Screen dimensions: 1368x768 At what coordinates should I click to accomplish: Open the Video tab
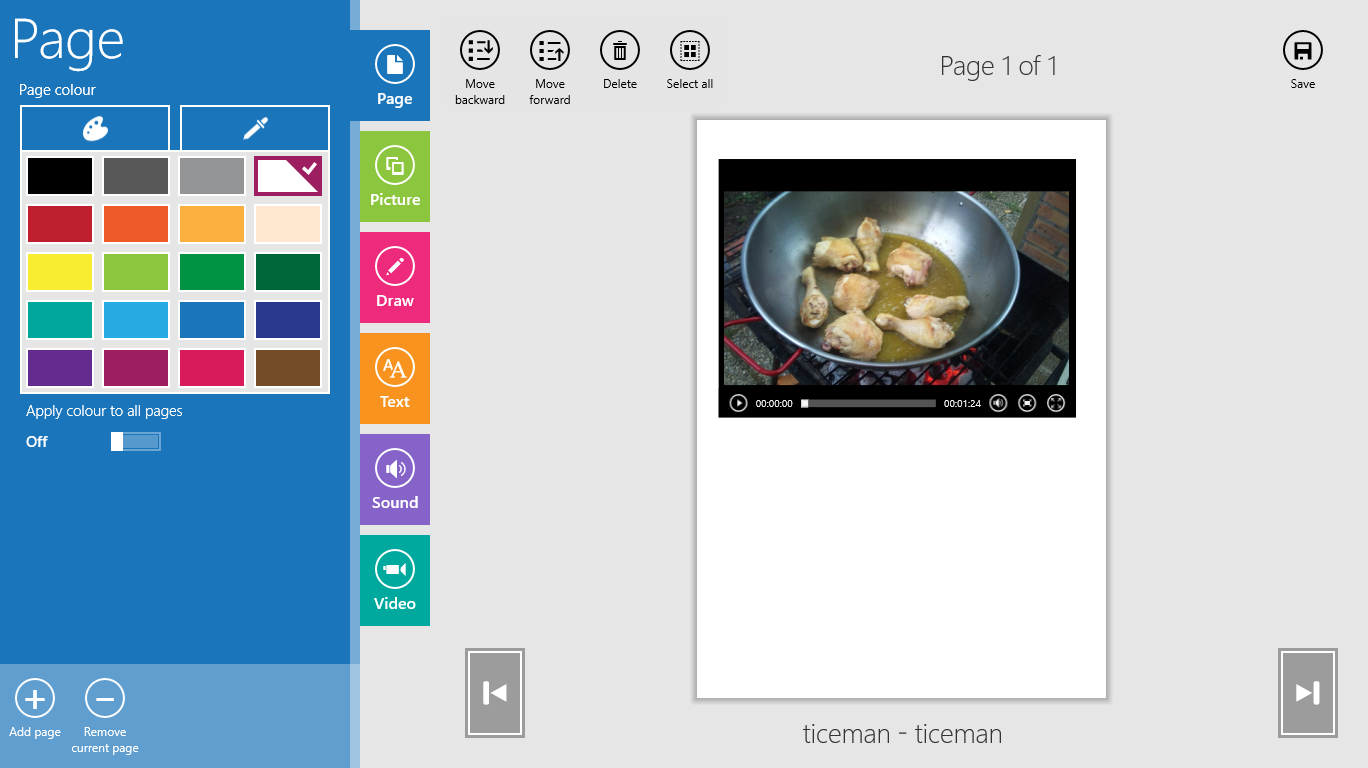395,580
